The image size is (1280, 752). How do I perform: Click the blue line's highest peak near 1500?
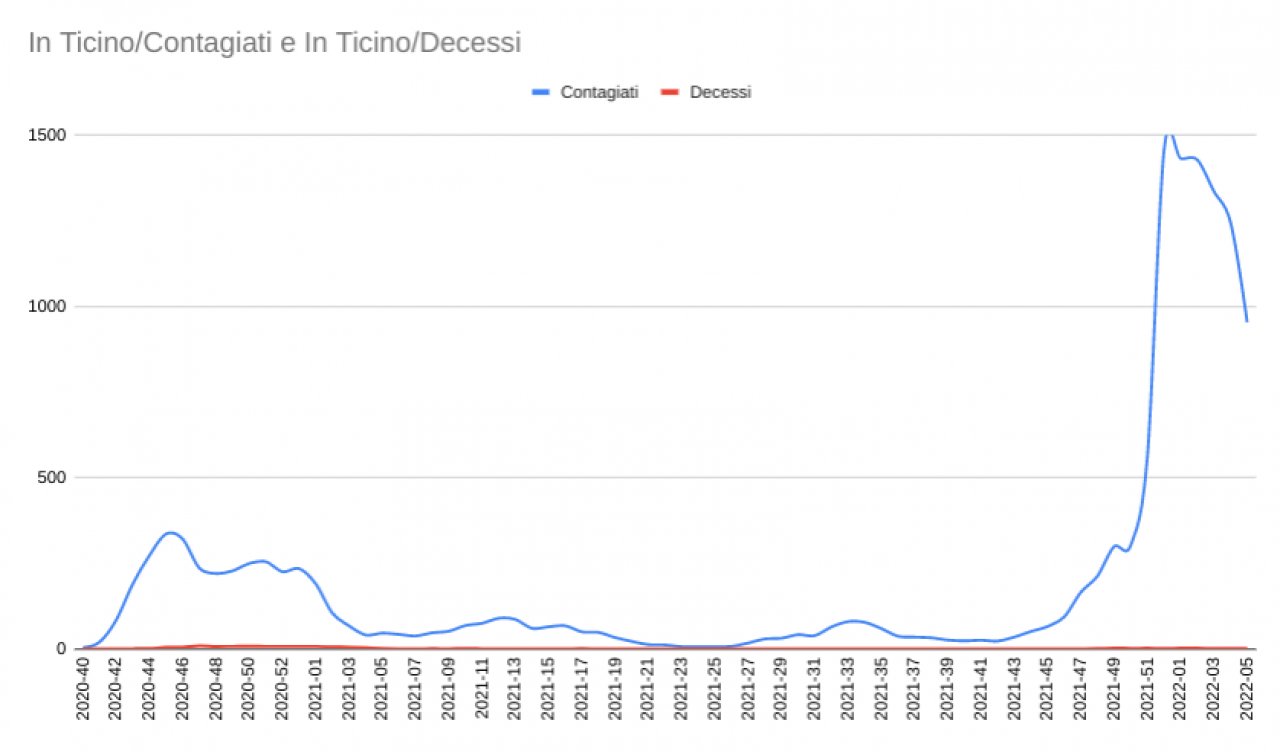pos(1169,134)
